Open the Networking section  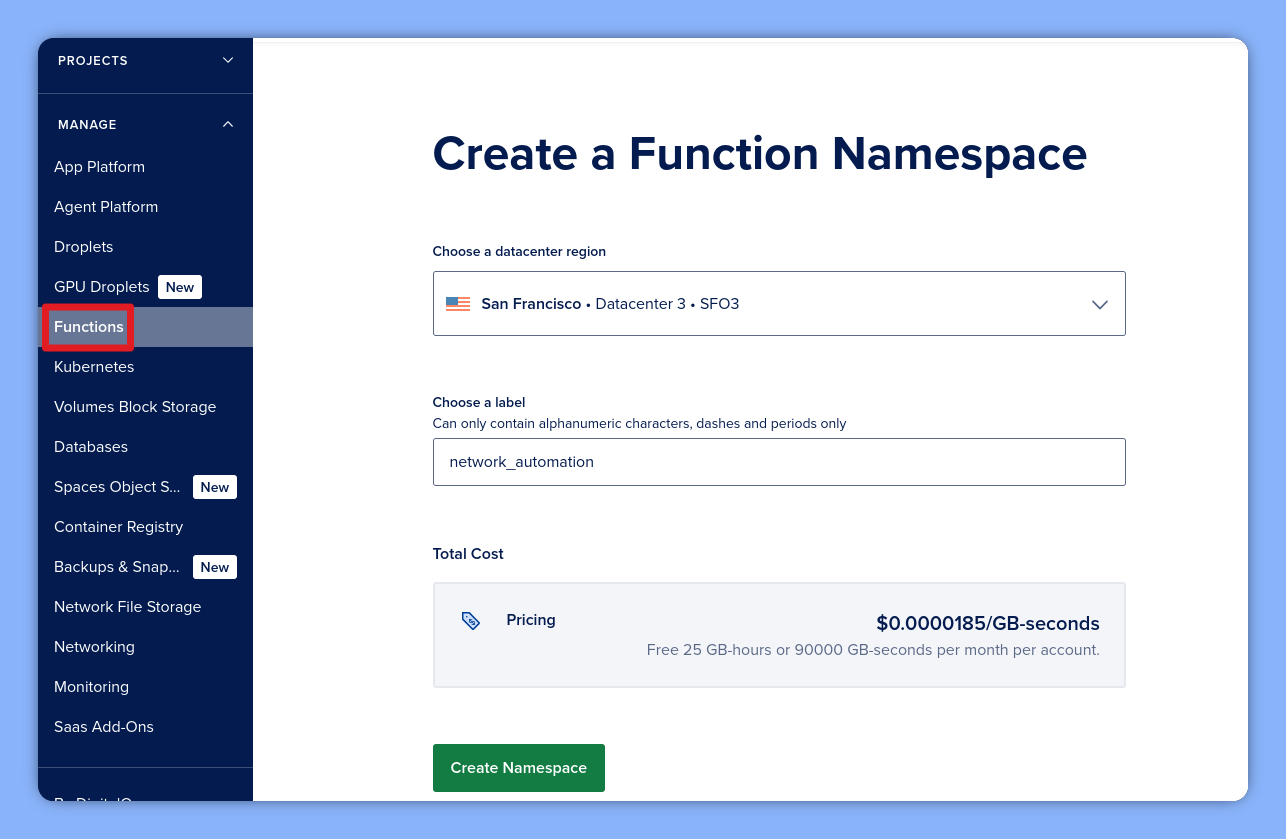point(94,646)
